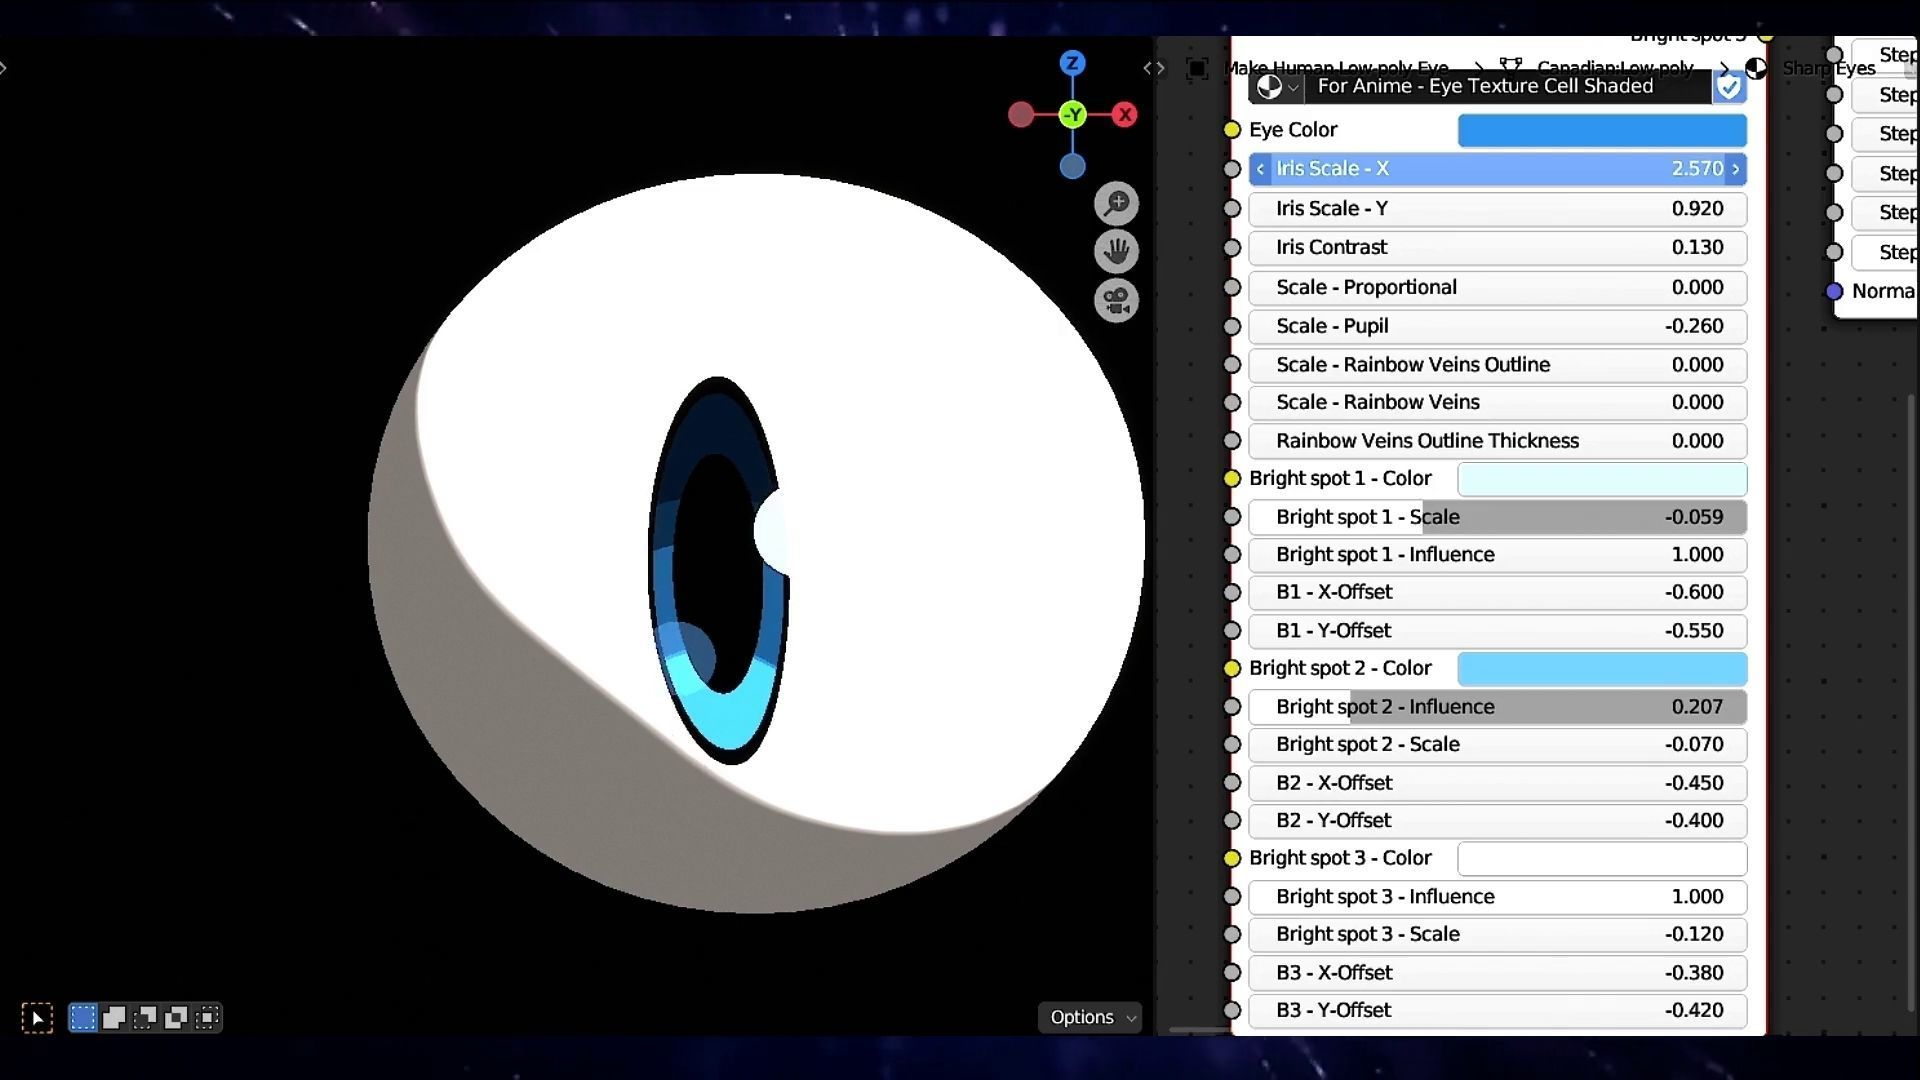1920x1080 pixels.
Task: Click the B1 - X-Offset field
Action: tap(1497, 593)
